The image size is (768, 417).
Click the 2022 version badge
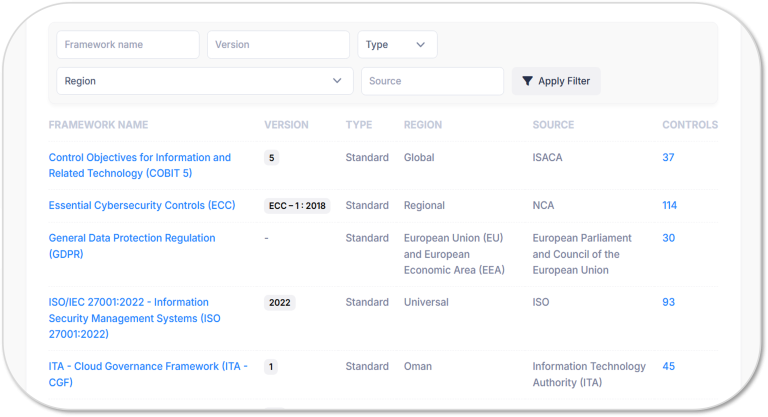point(280,302)
